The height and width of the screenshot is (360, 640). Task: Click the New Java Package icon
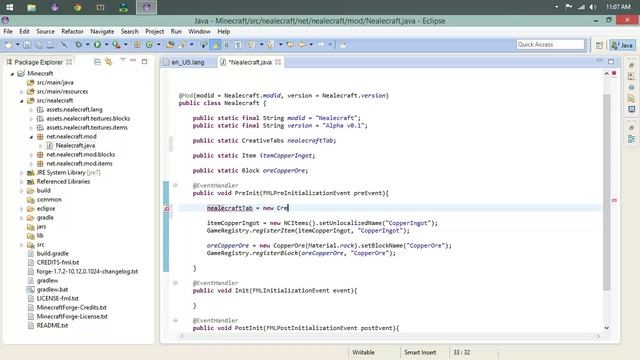137,45
